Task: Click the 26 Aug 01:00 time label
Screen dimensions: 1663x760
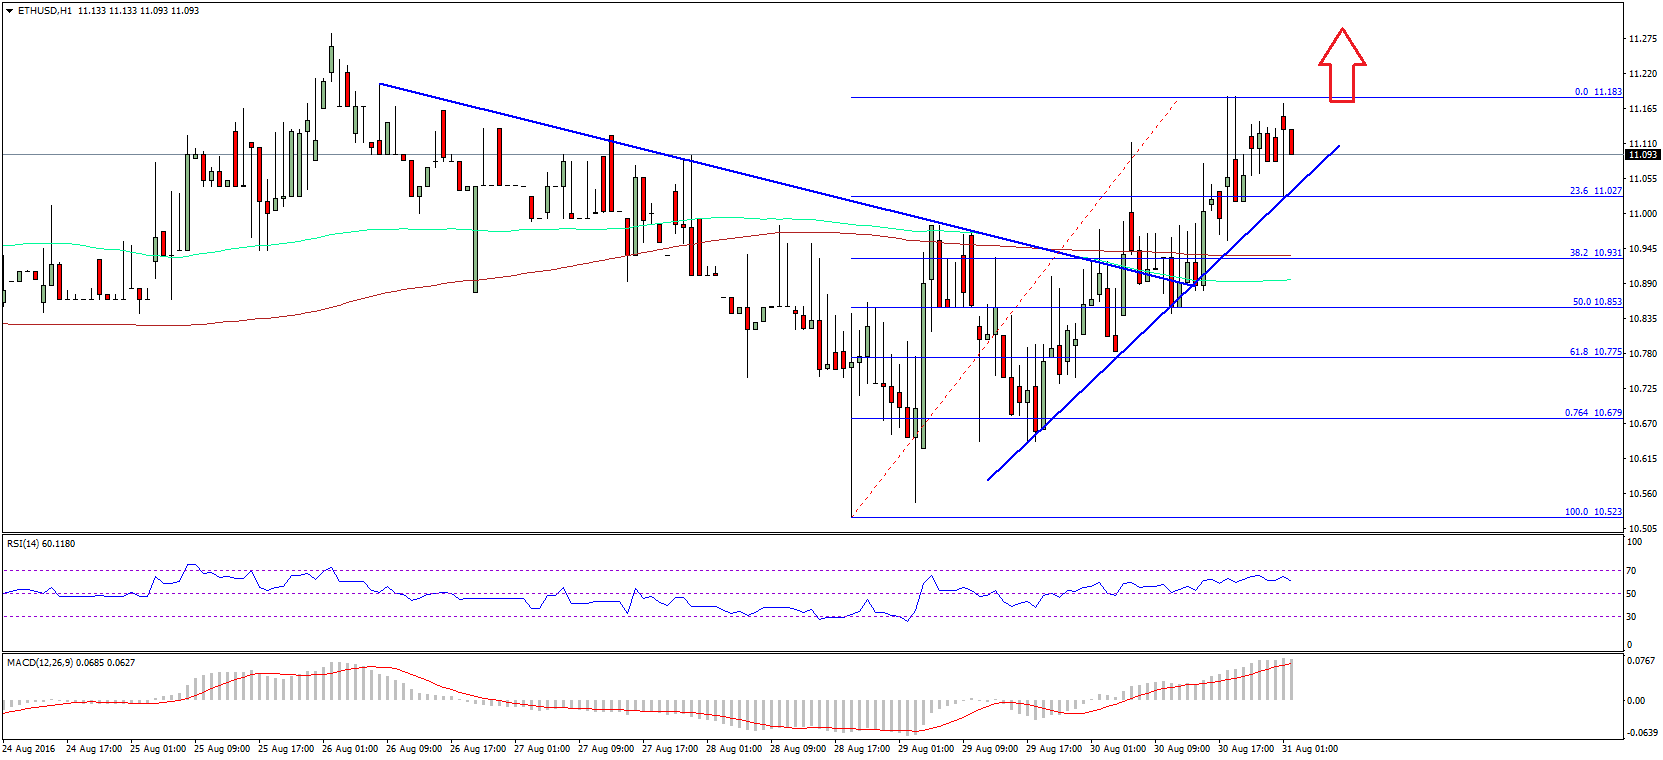Action: 350,749
